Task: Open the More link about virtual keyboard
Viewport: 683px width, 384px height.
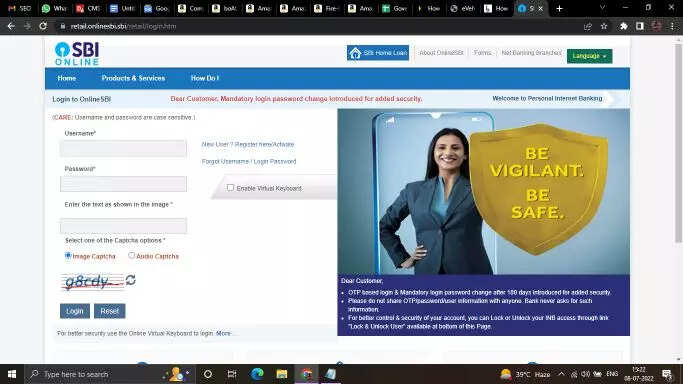Action: pos(223,333)
